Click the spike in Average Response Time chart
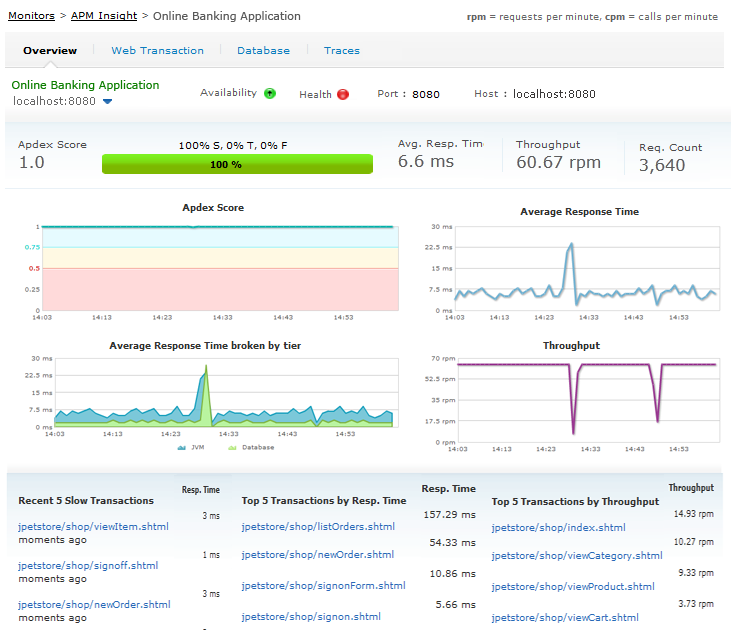The width and height of the screenshot is (731, 630). pos(571,245)
